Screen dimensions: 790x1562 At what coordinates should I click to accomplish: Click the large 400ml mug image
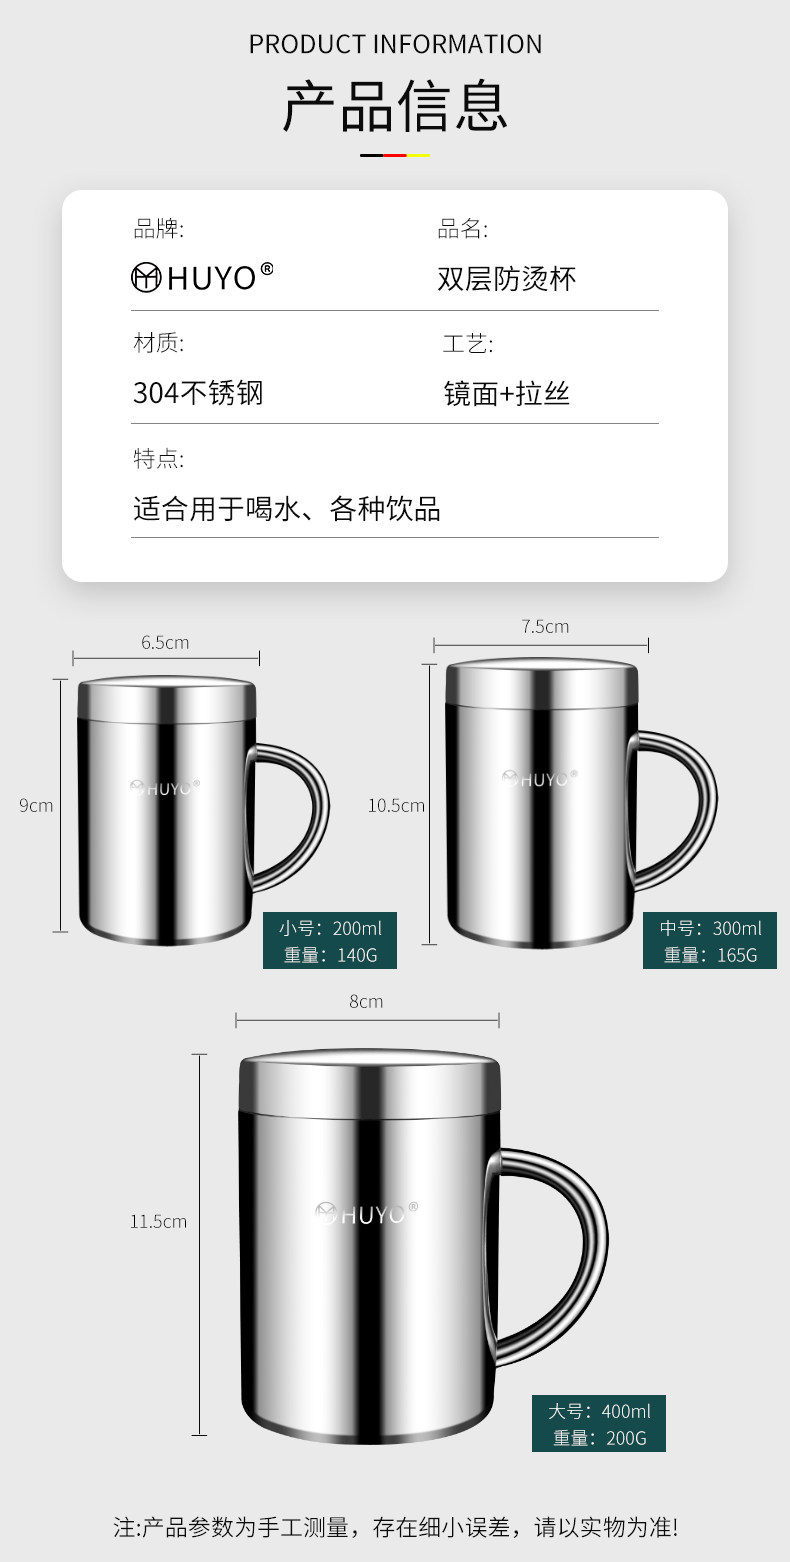click(422, 1246)
